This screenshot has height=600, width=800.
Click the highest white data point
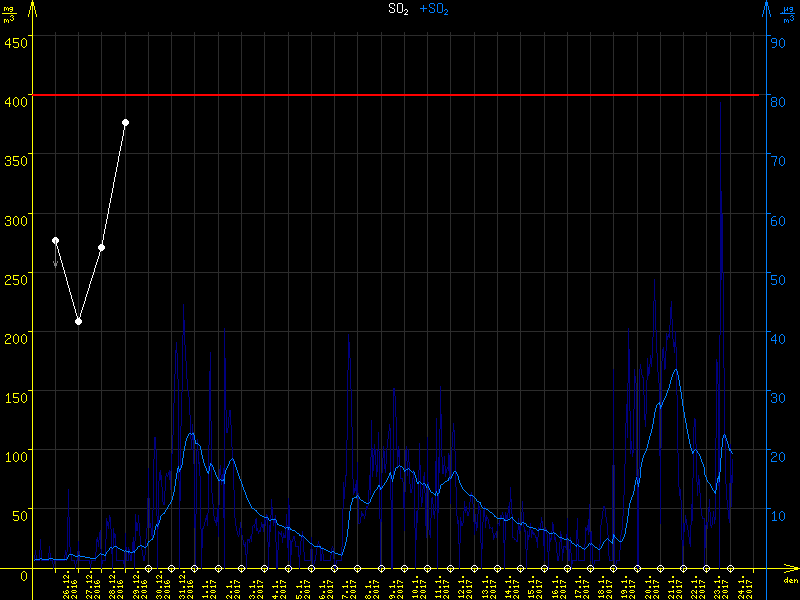(x=125, y=122)
